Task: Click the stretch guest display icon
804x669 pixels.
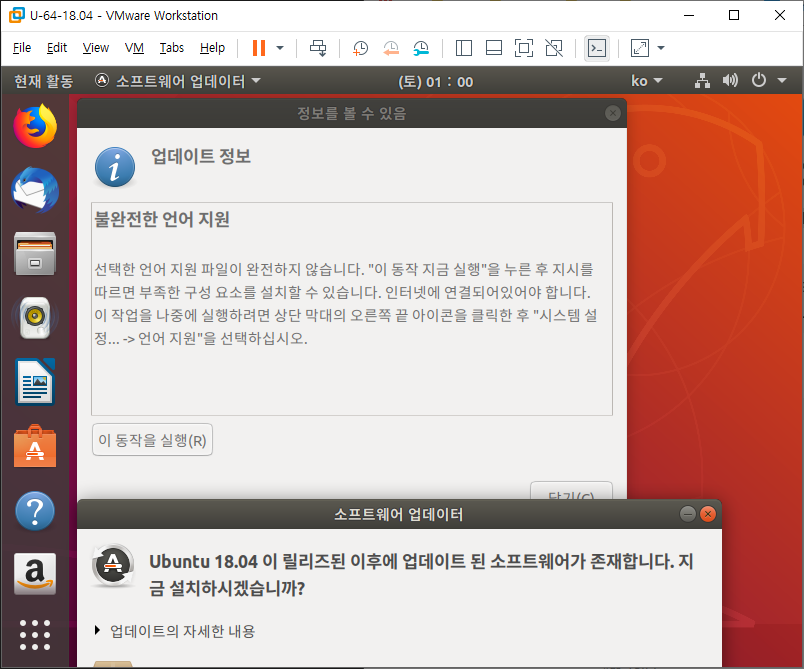Action: point(640,48)
